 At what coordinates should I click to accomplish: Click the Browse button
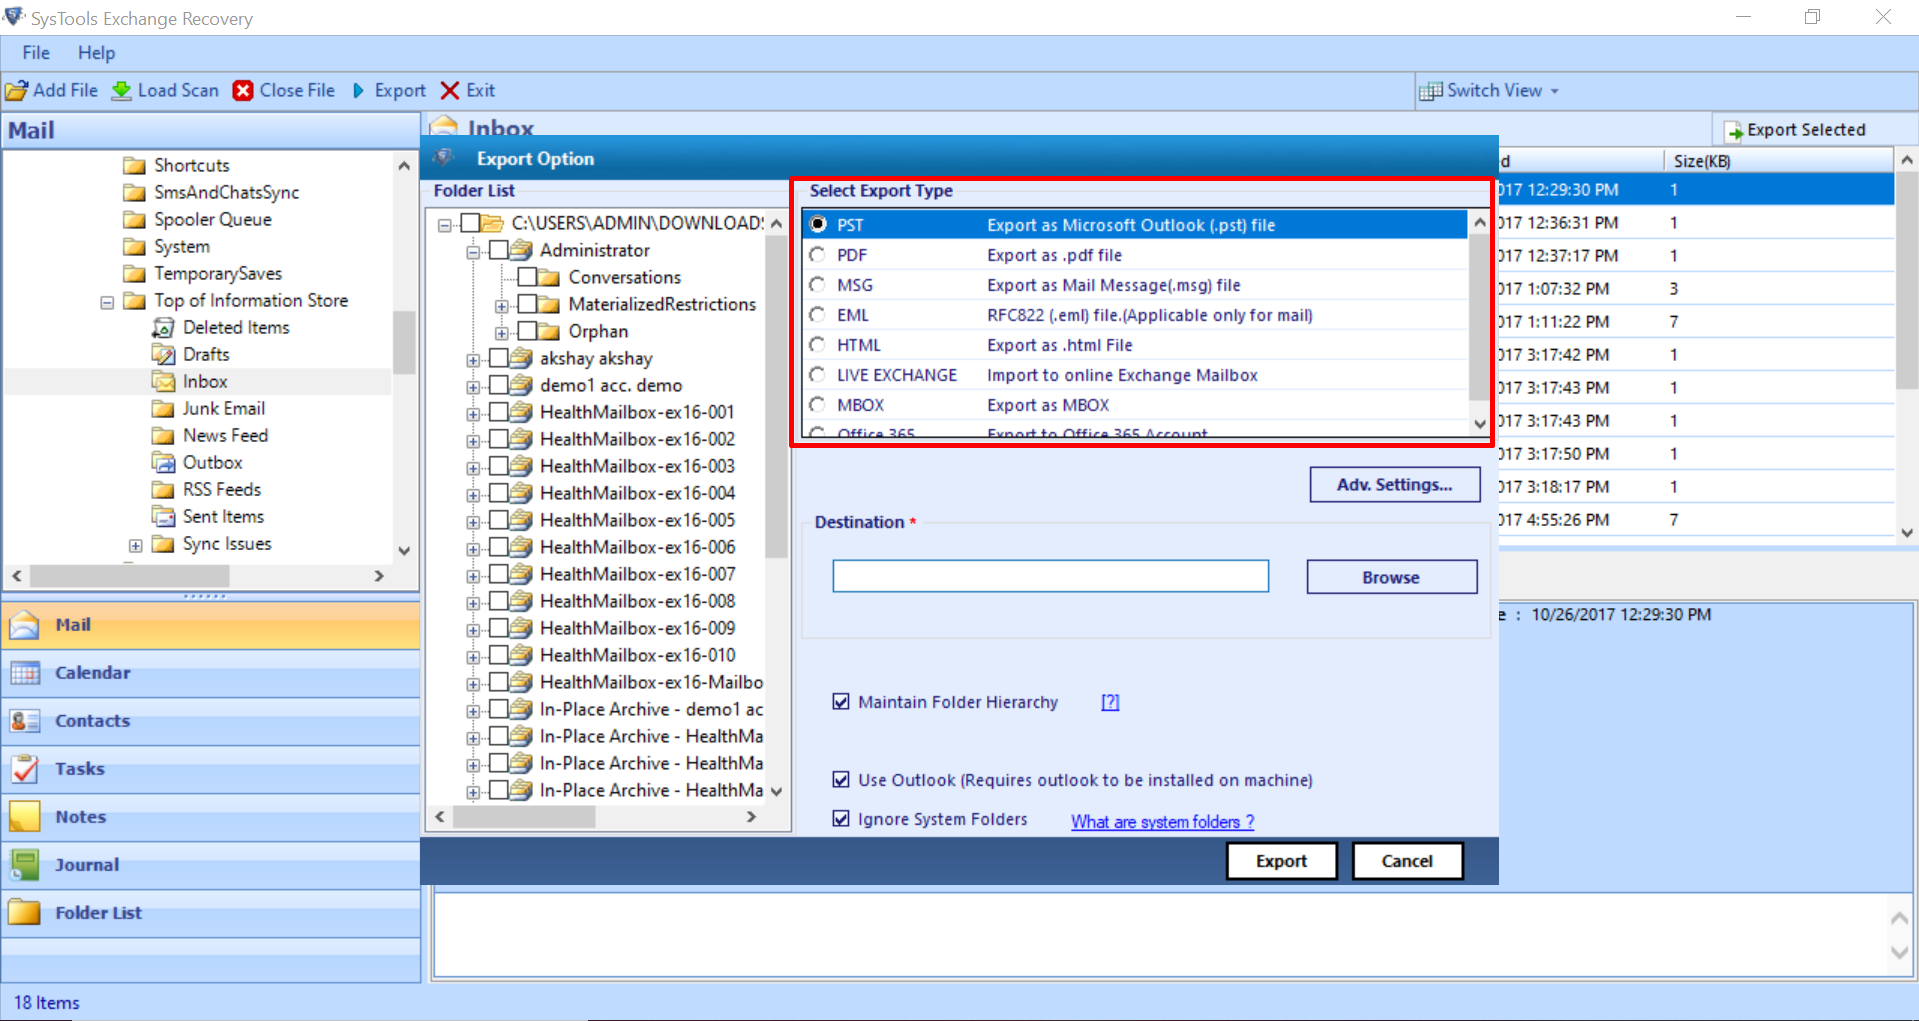1391,577
